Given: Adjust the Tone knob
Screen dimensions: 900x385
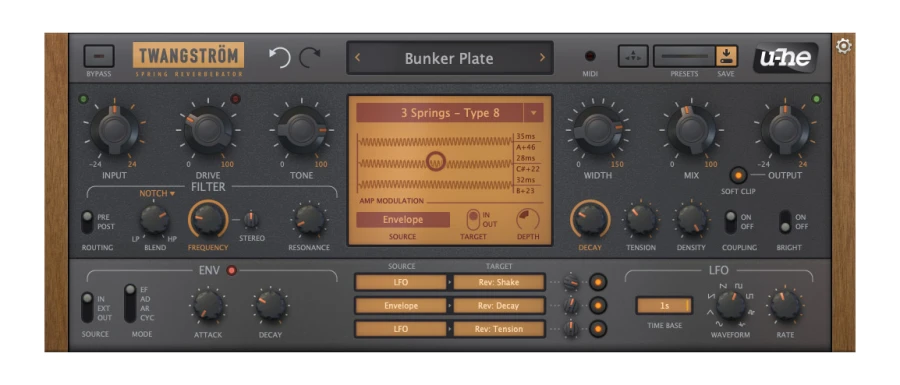Looking at the screenshot, I should click(302, 130).
